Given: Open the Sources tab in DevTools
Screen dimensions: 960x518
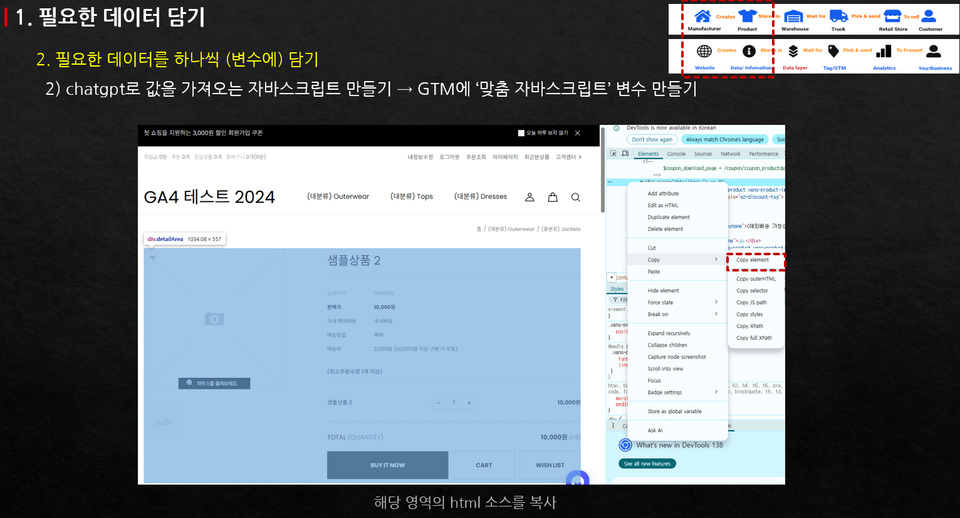Looking at the screenshot, I should (703, 154).
